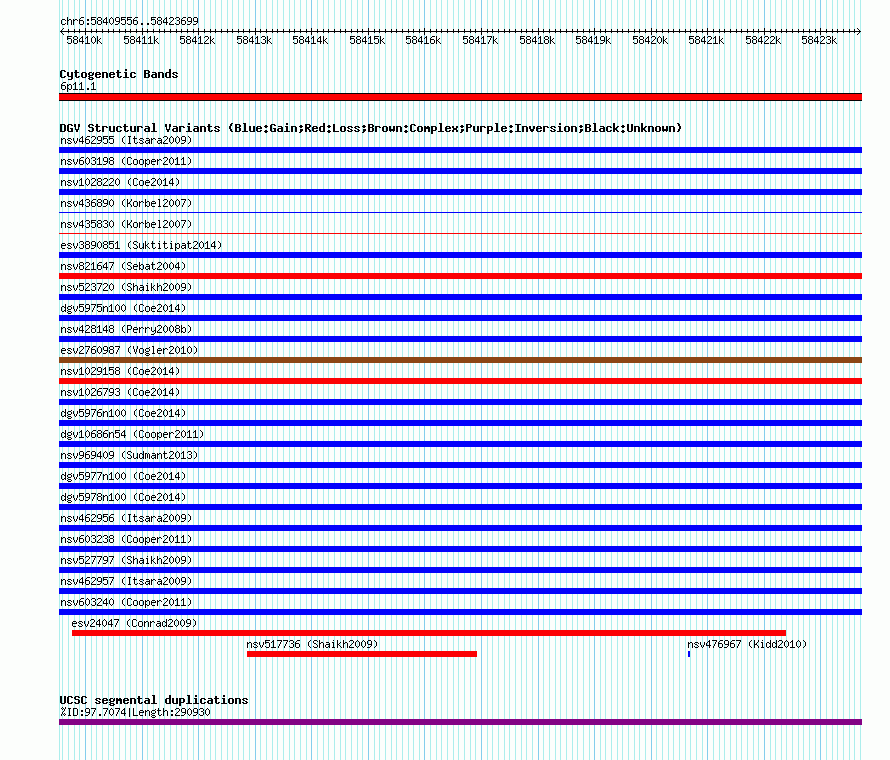Click the red loss bar of nsv821647
This screenshot has width=890, height=760.
click(x=460, y=276)
